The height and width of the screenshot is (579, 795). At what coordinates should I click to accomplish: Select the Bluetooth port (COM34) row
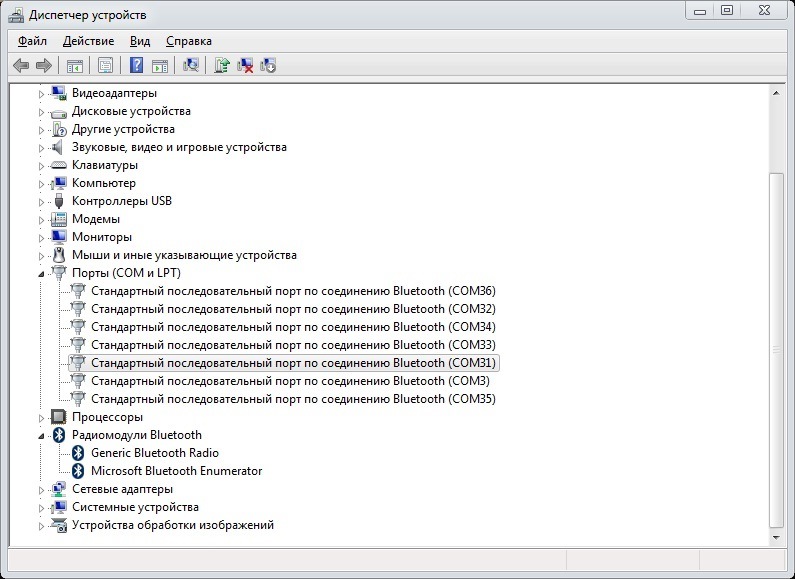(x=293, y=327)
